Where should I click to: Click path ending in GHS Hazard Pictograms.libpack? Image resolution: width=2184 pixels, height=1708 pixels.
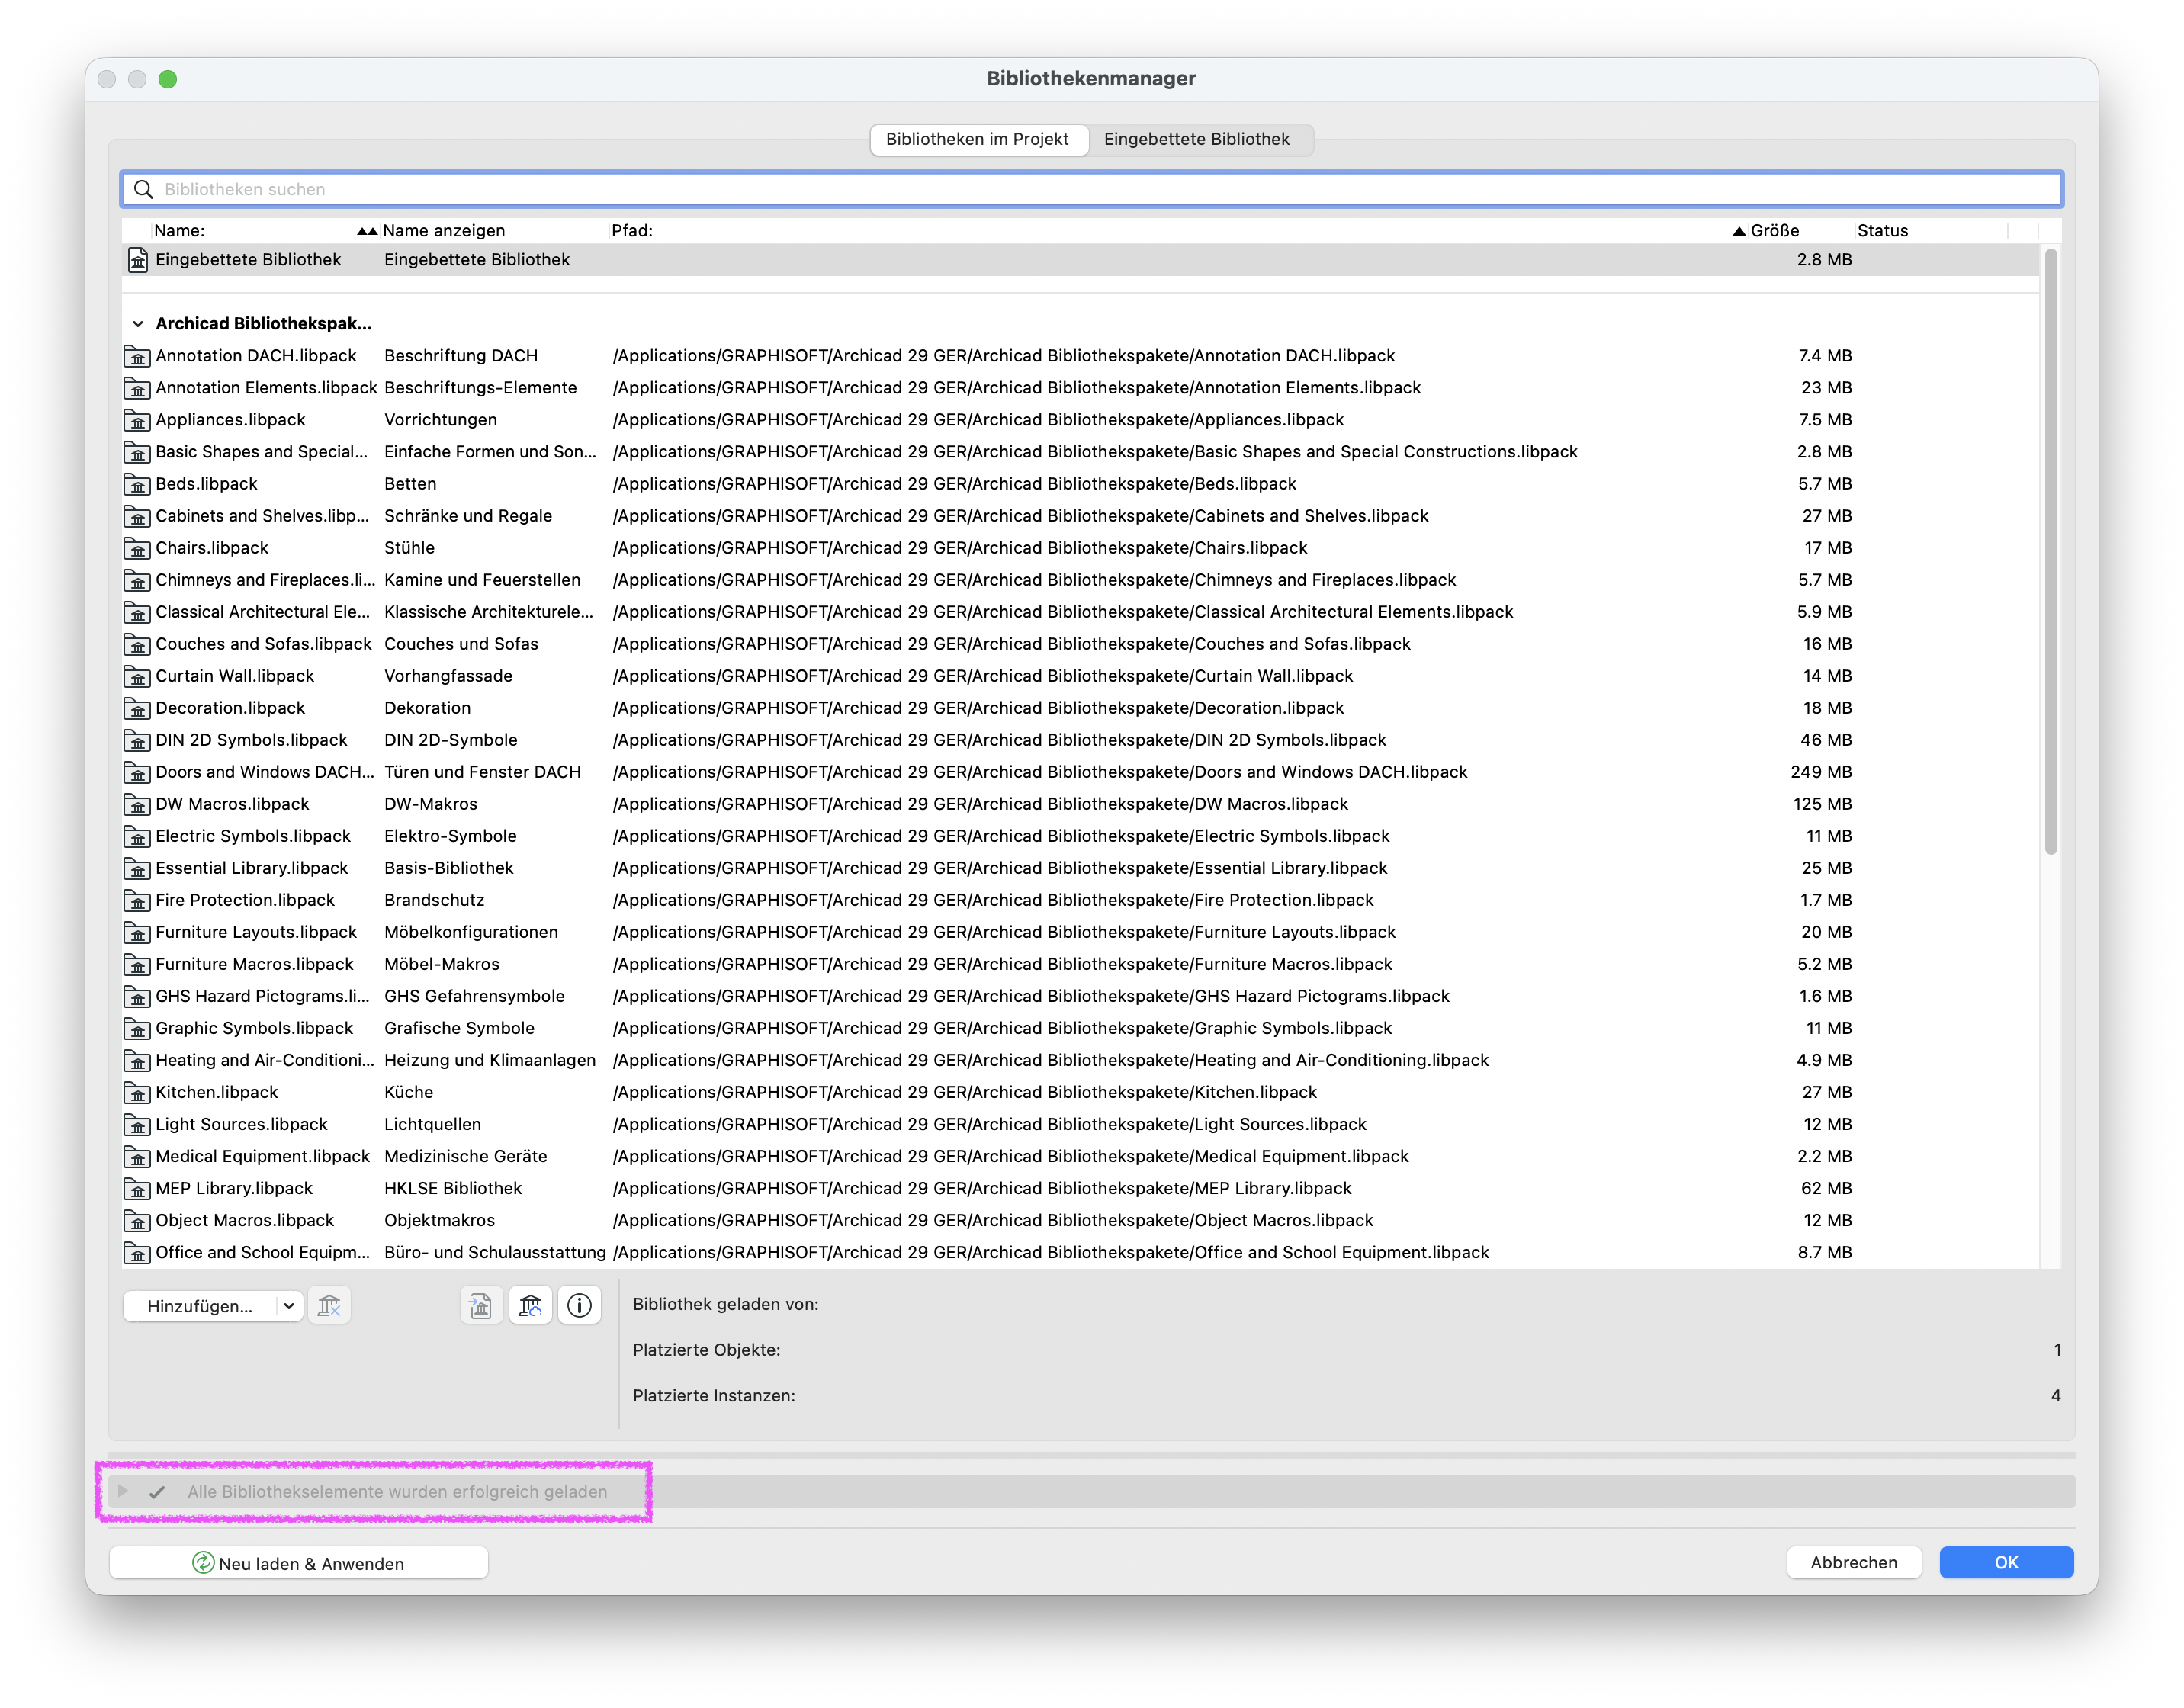pyautogui.click(x=1031, y=996)
